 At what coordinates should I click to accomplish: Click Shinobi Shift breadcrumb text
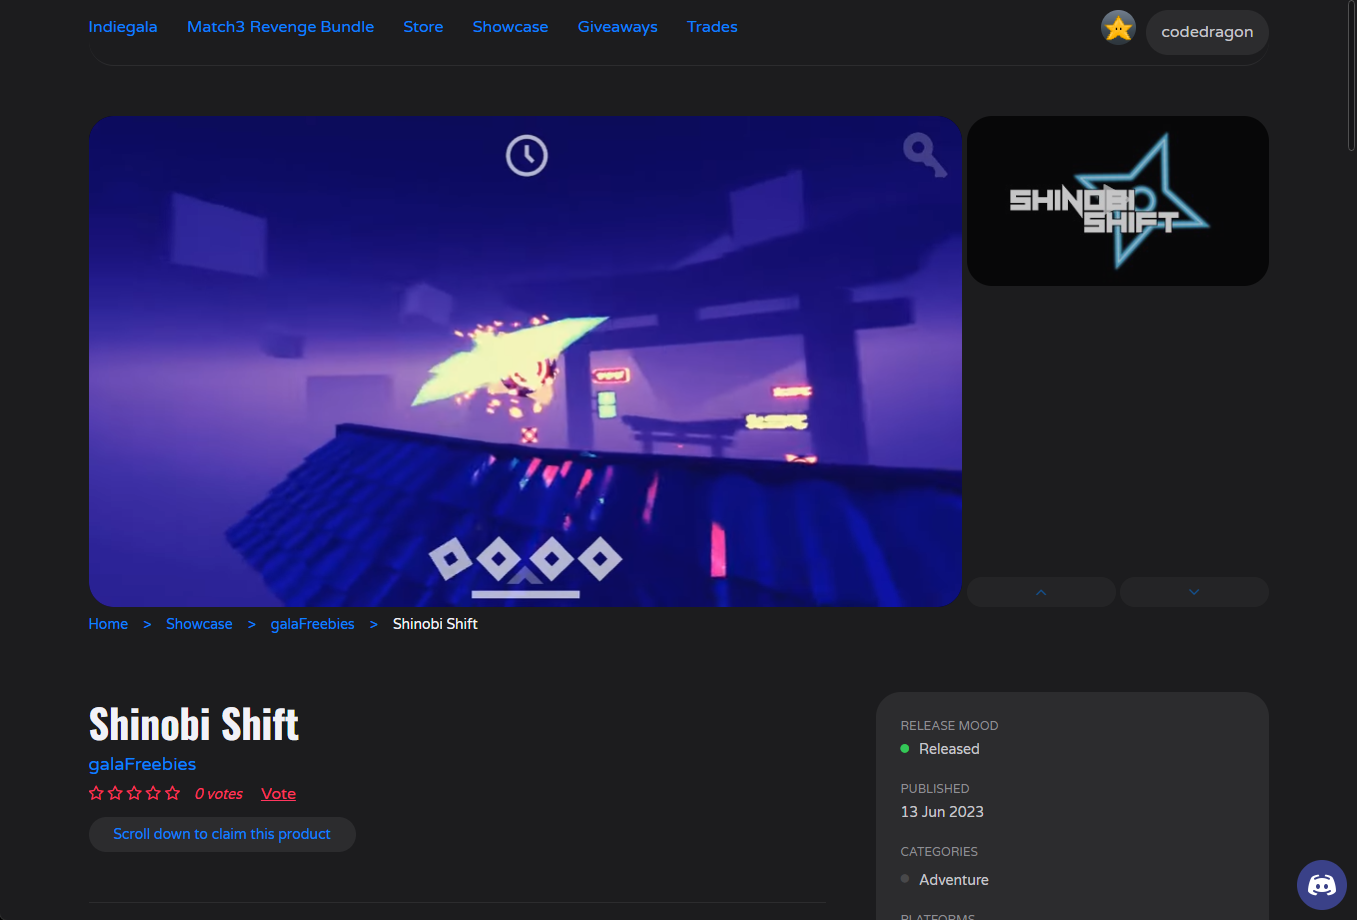(435, 624)
